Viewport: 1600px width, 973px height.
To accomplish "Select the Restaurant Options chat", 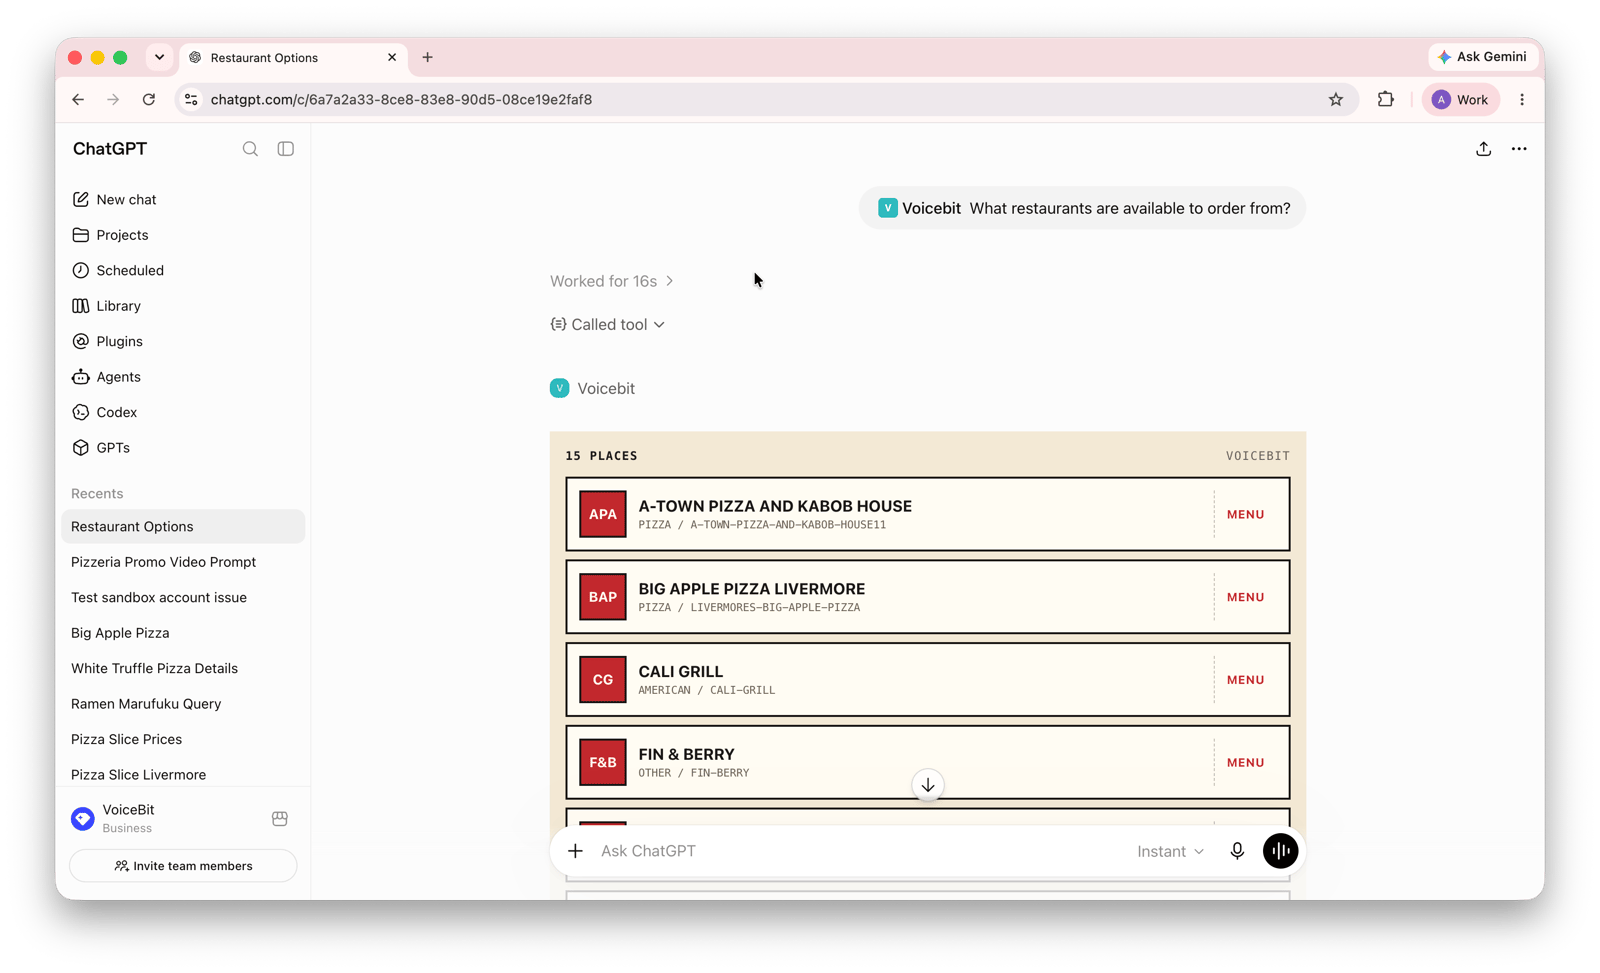I will click(x=183, y=527).
